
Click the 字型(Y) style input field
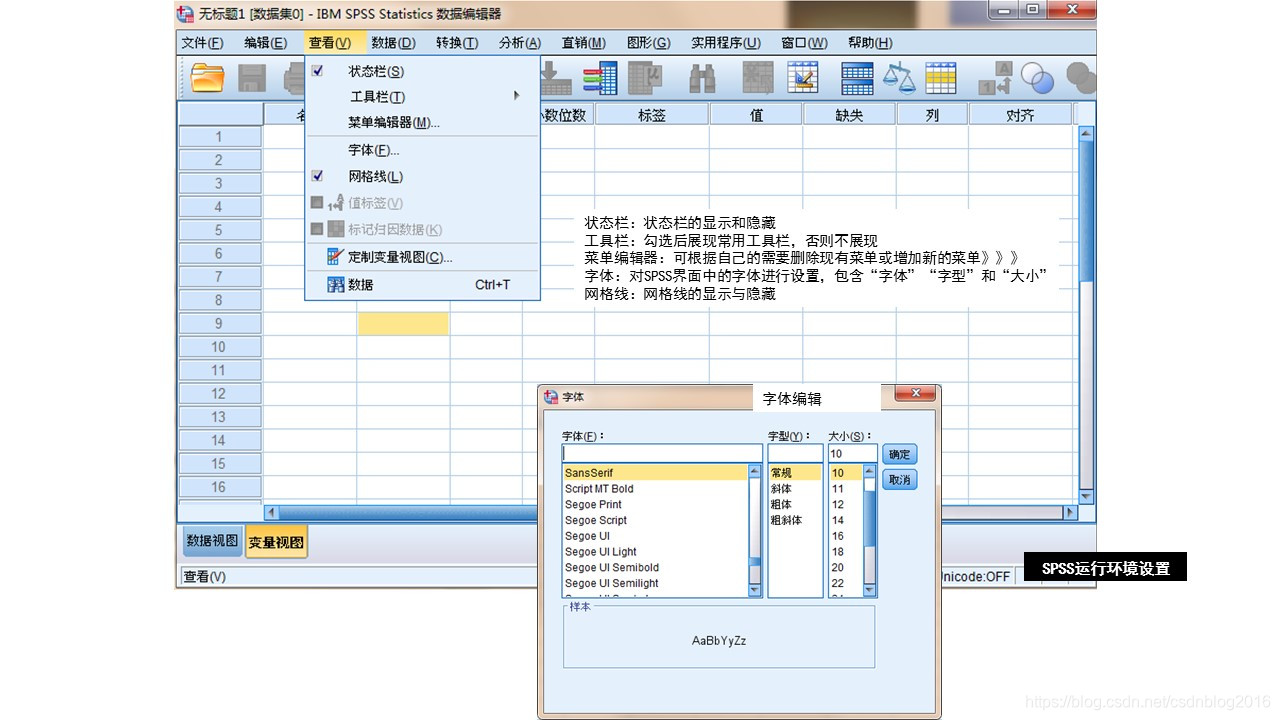coord(795,453)
